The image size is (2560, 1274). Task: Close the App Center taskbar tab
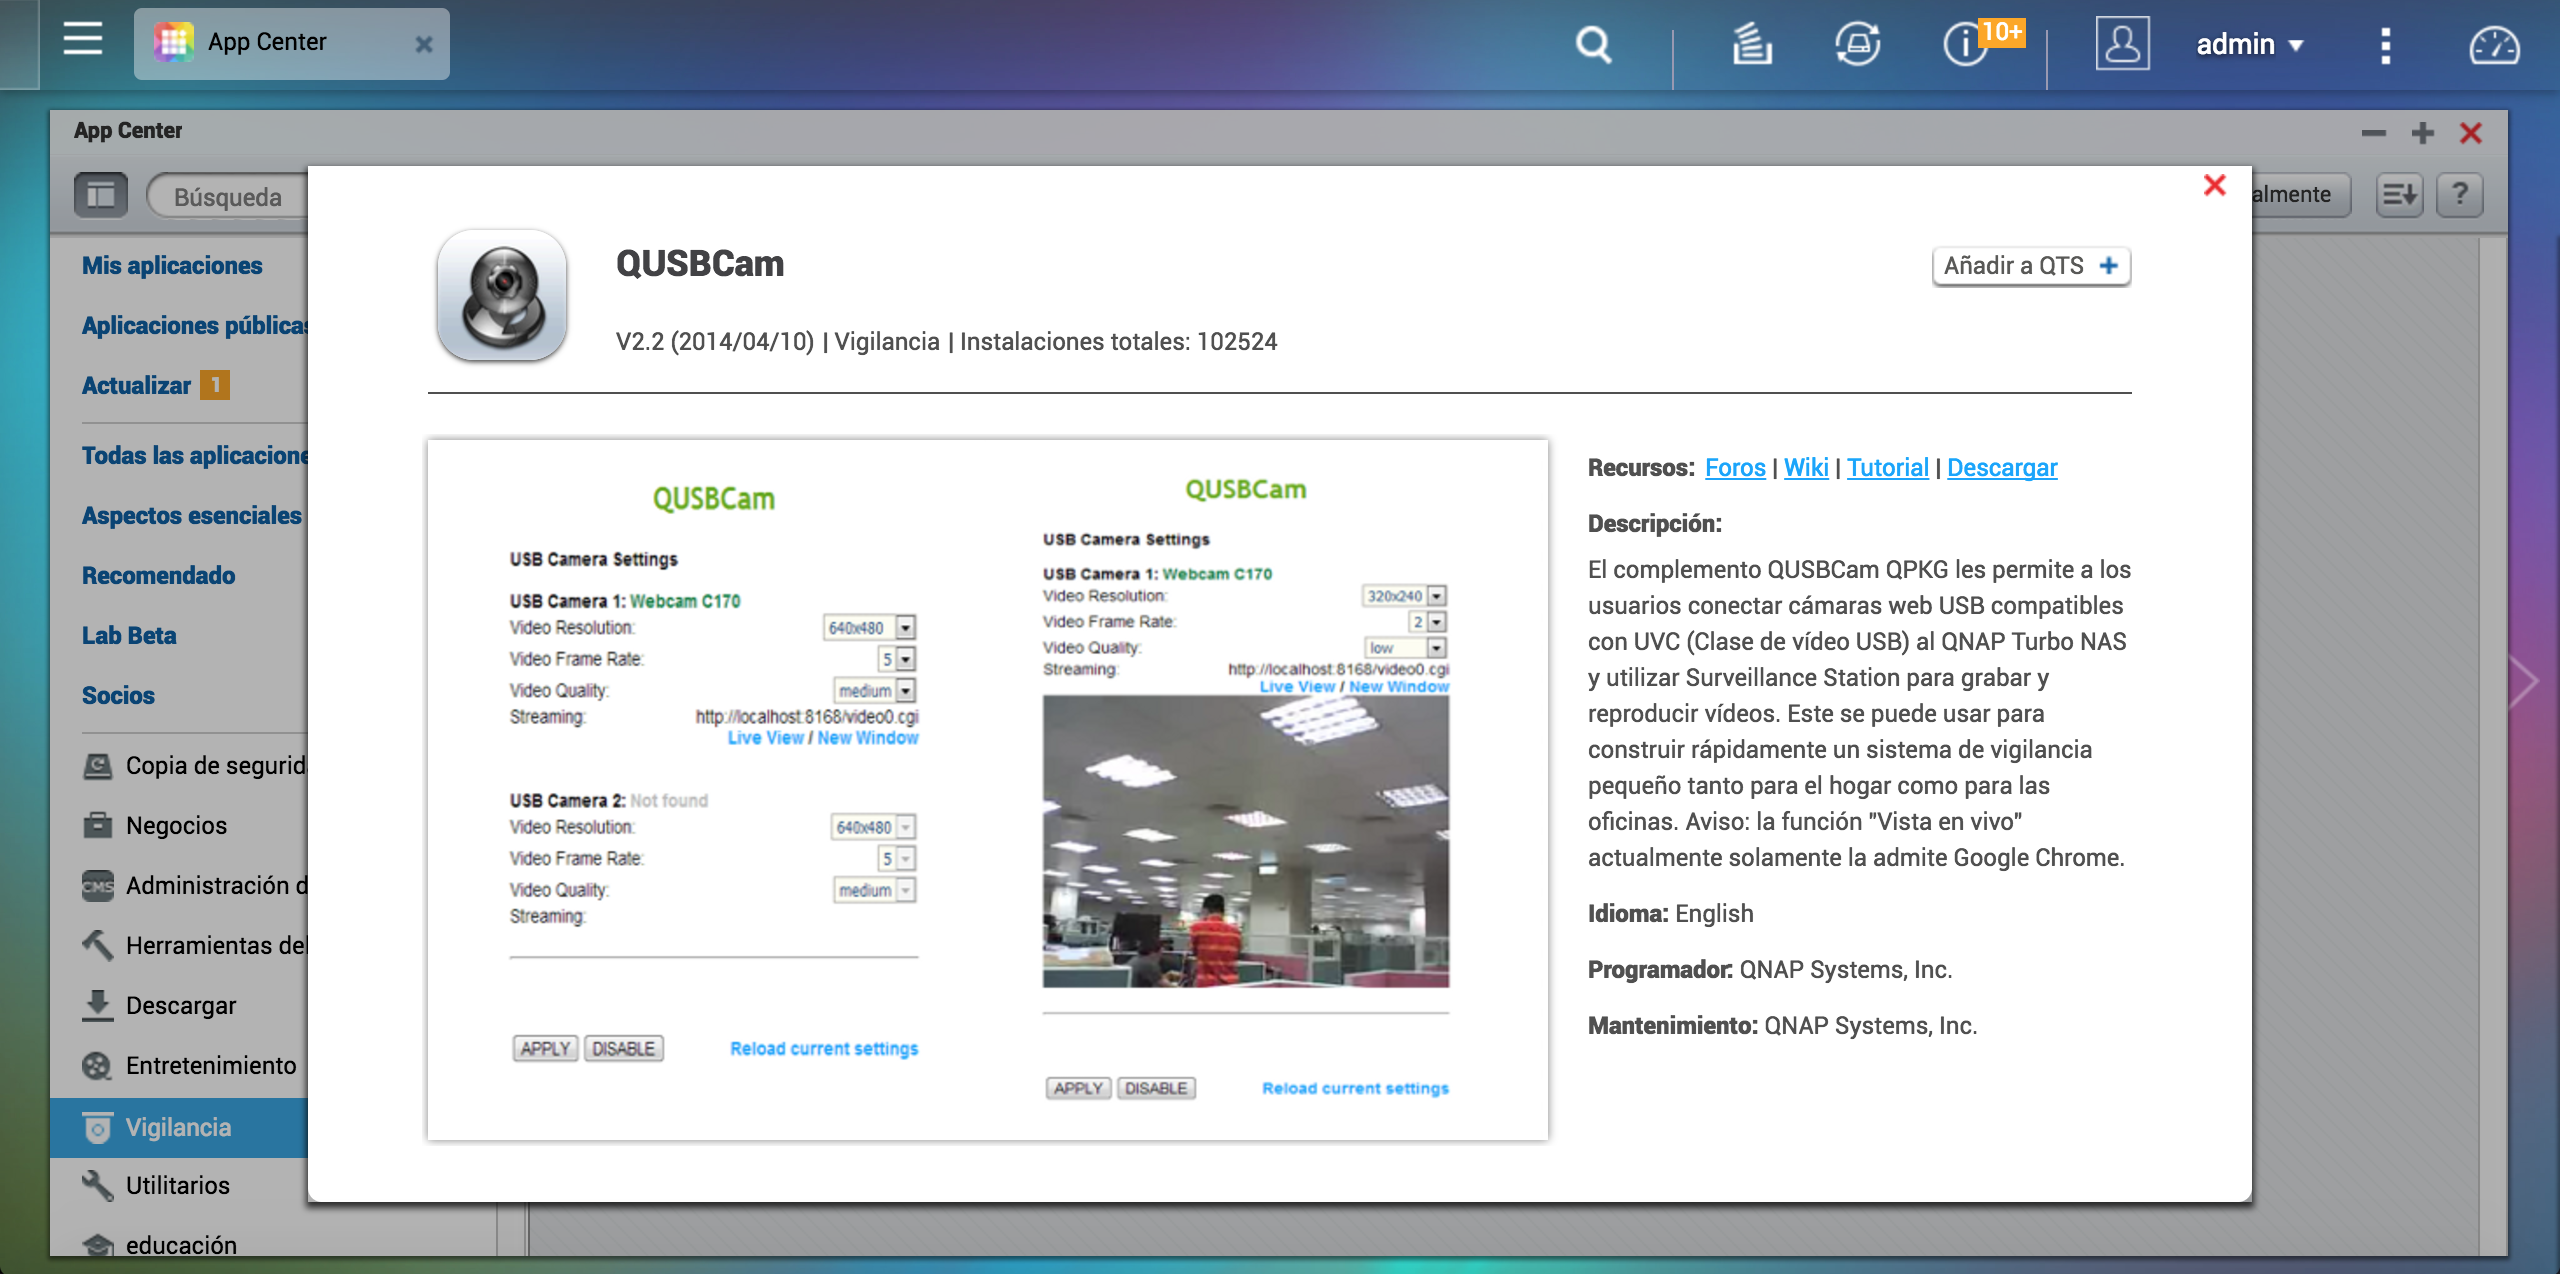tap(424, 44)
